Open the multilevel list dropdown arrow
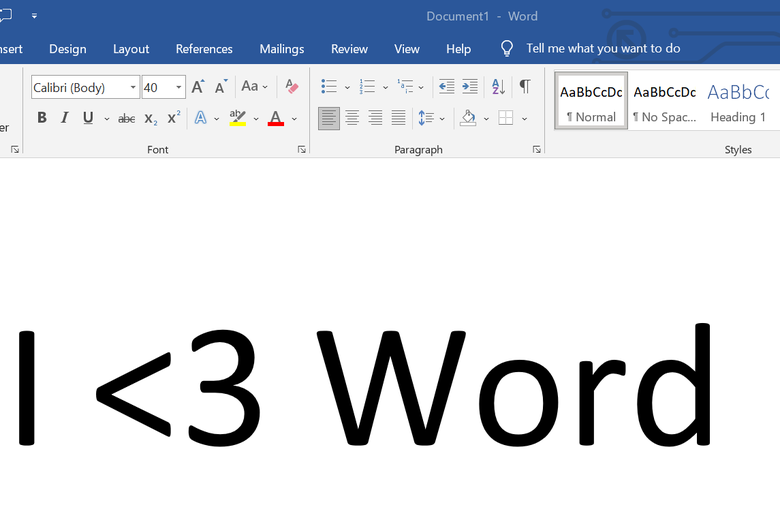Viewport: 780px width, 520px height. 421,88
